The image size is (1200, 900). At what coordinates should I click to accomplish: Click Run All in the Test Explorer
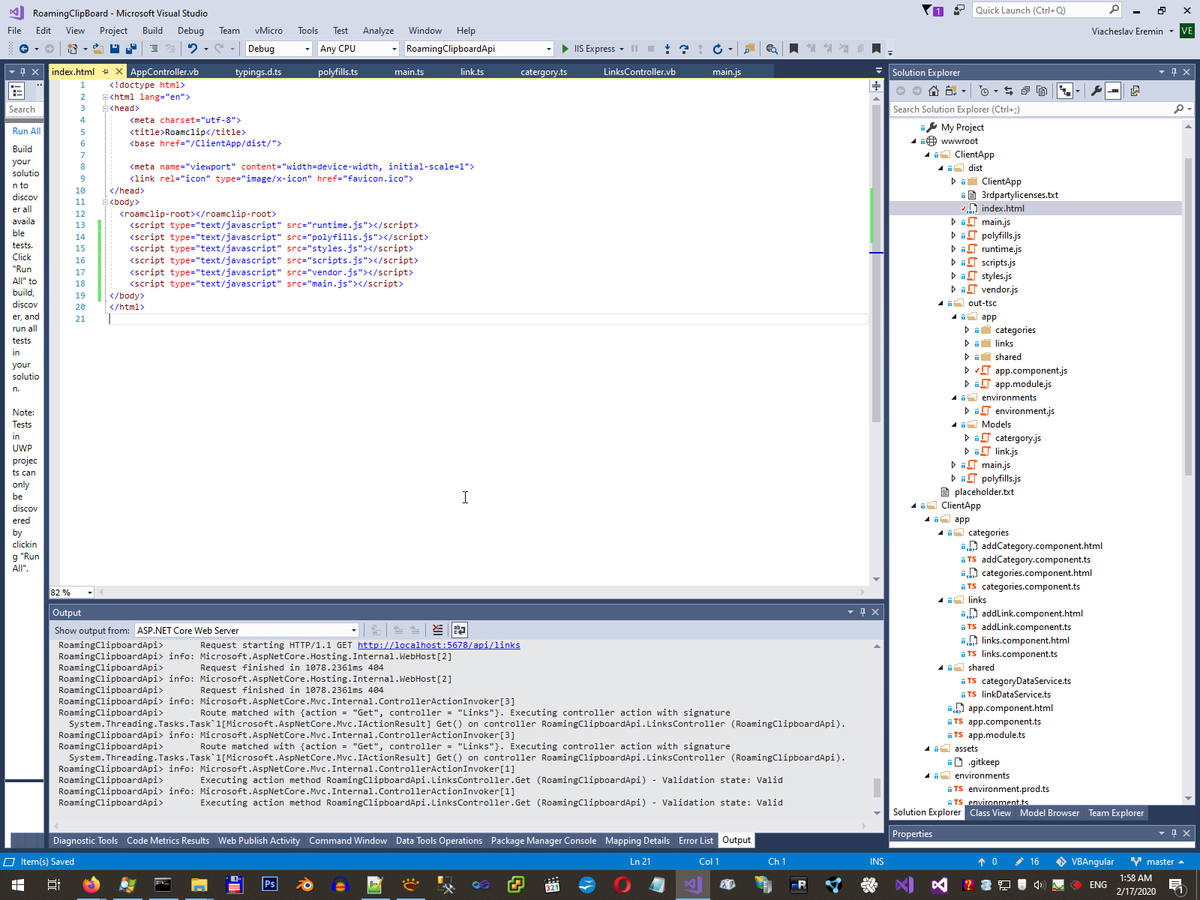[27, 132]
